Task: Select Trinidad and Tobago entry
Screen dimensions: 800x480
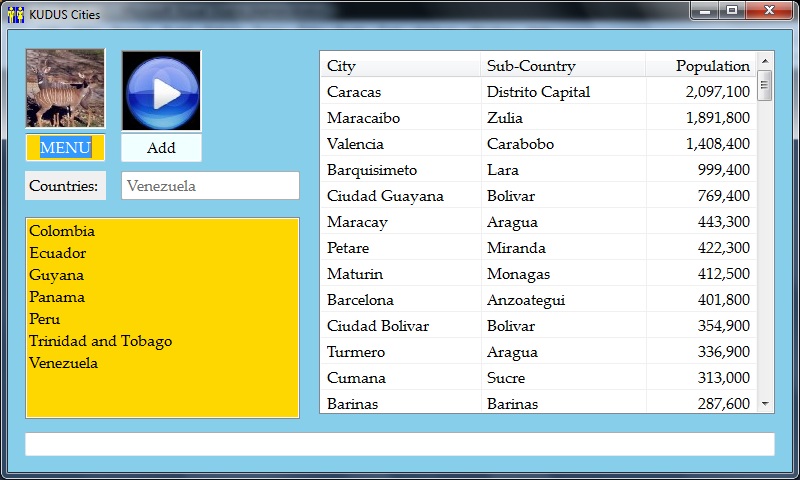Action: (100, 341)
